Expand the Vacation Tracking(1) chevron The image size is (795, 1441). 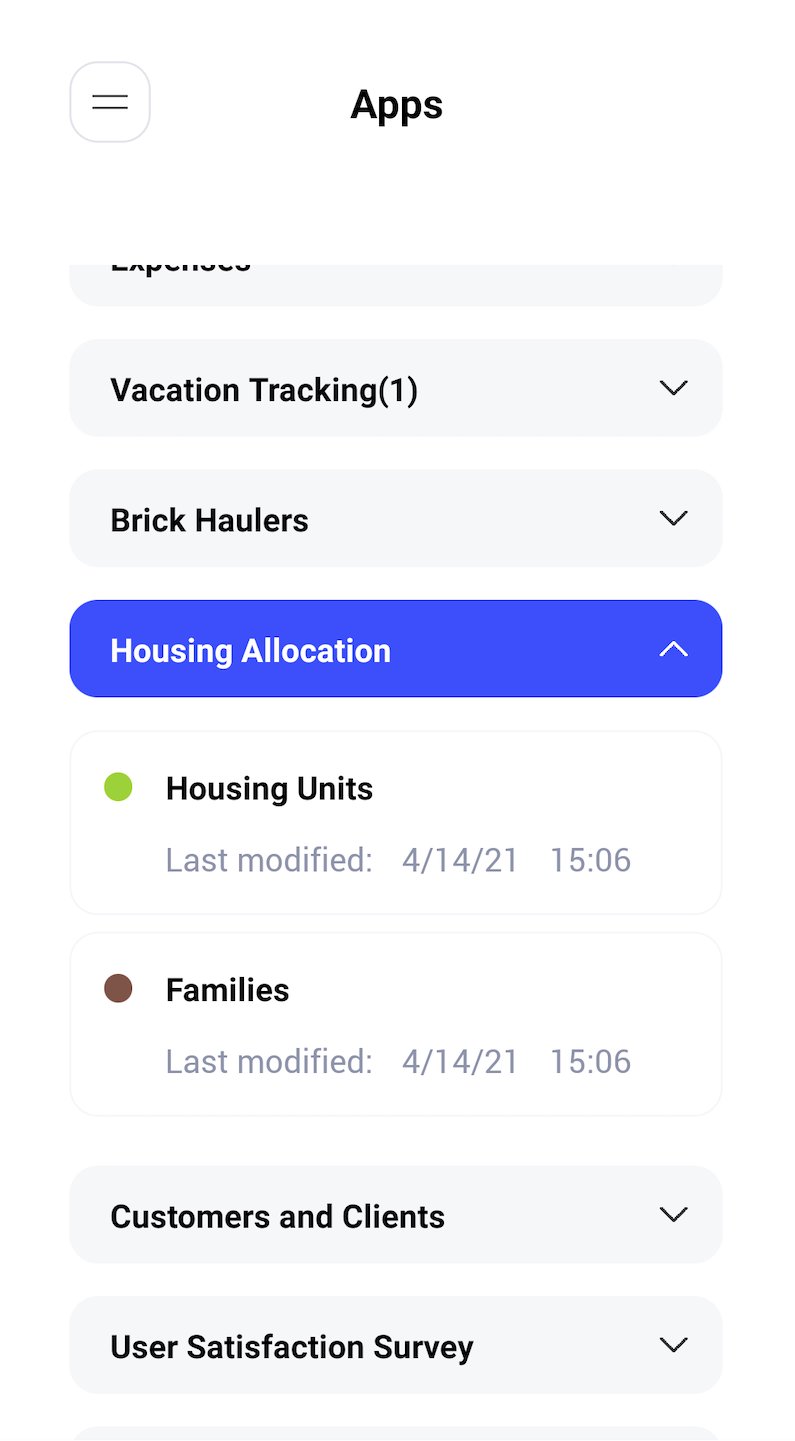click(x=674, y=388)
